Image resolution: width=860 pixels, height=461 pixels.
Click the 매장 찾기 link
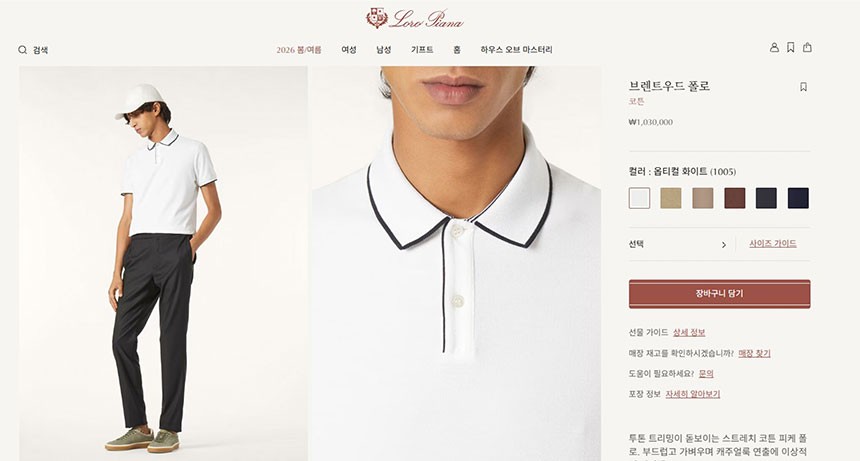click(754, 354)
